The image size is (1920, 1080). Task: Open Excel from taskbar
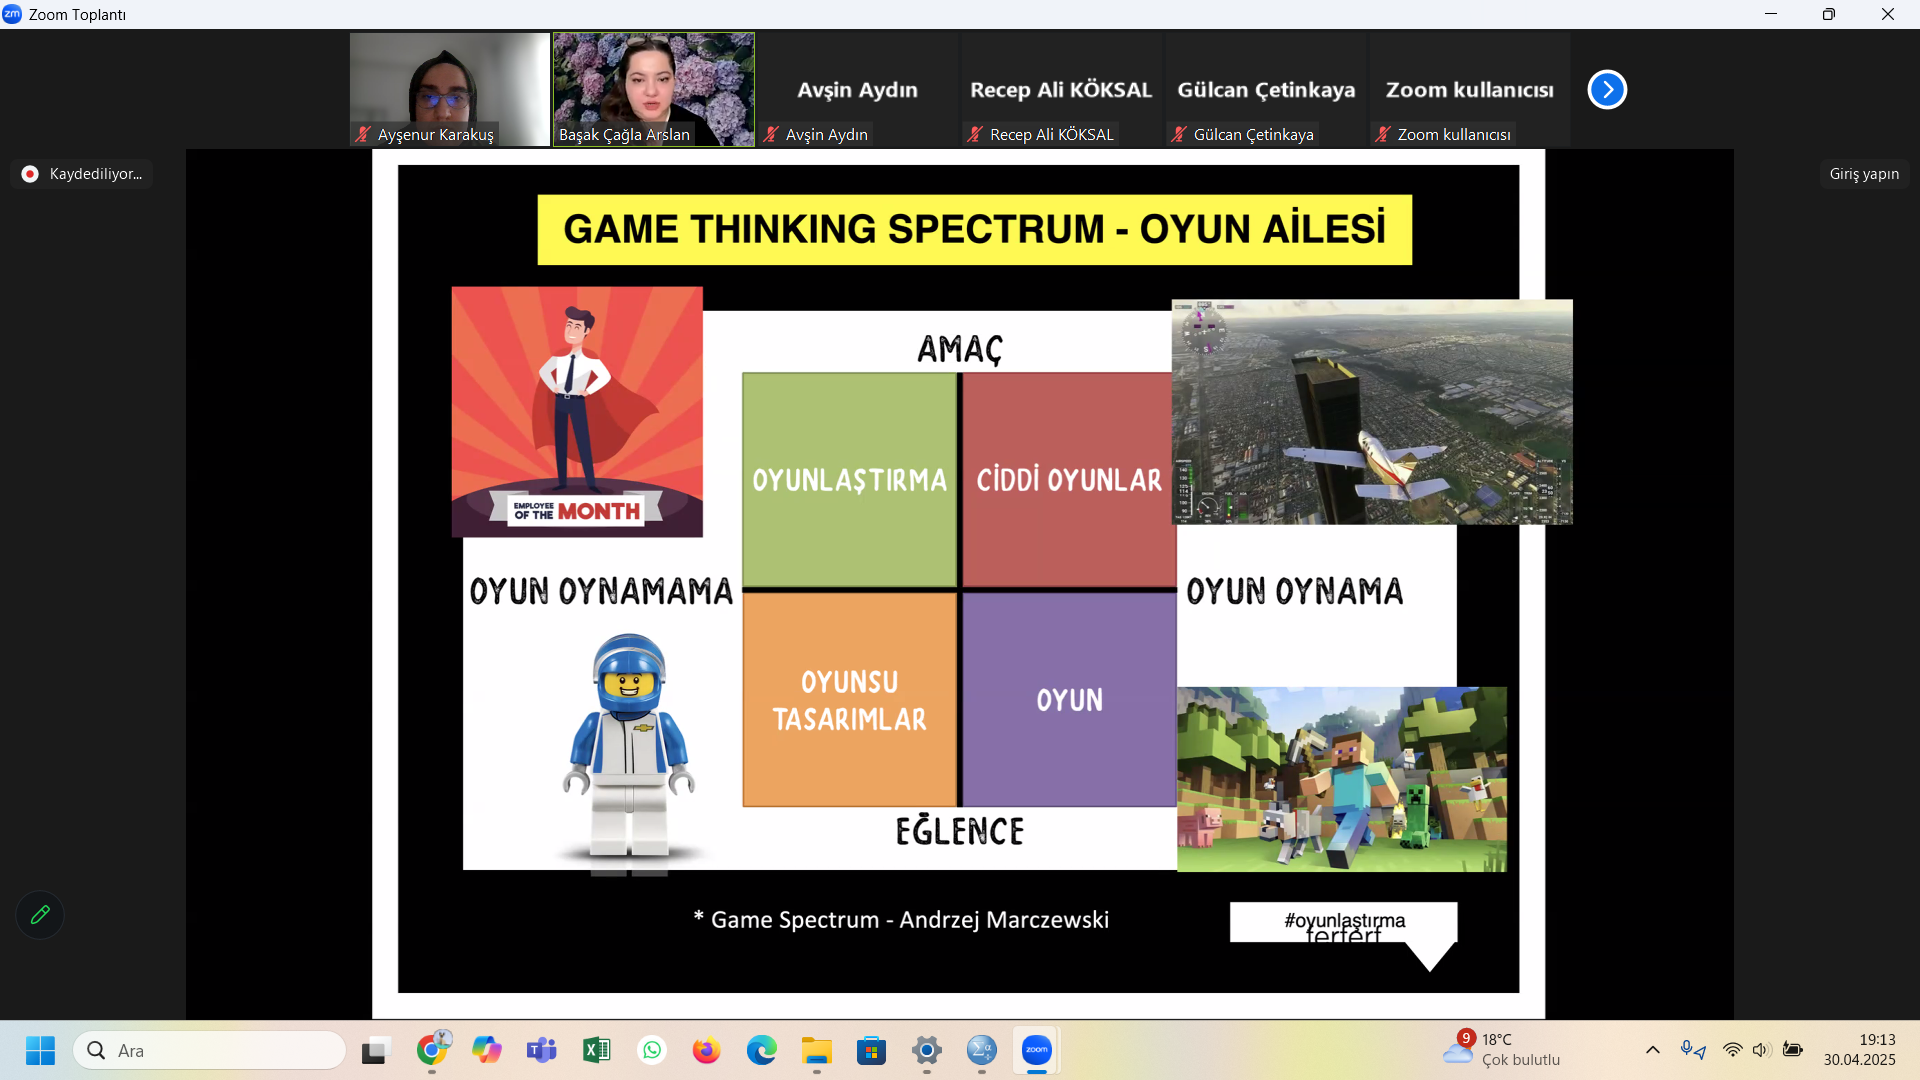(597, 1050)
